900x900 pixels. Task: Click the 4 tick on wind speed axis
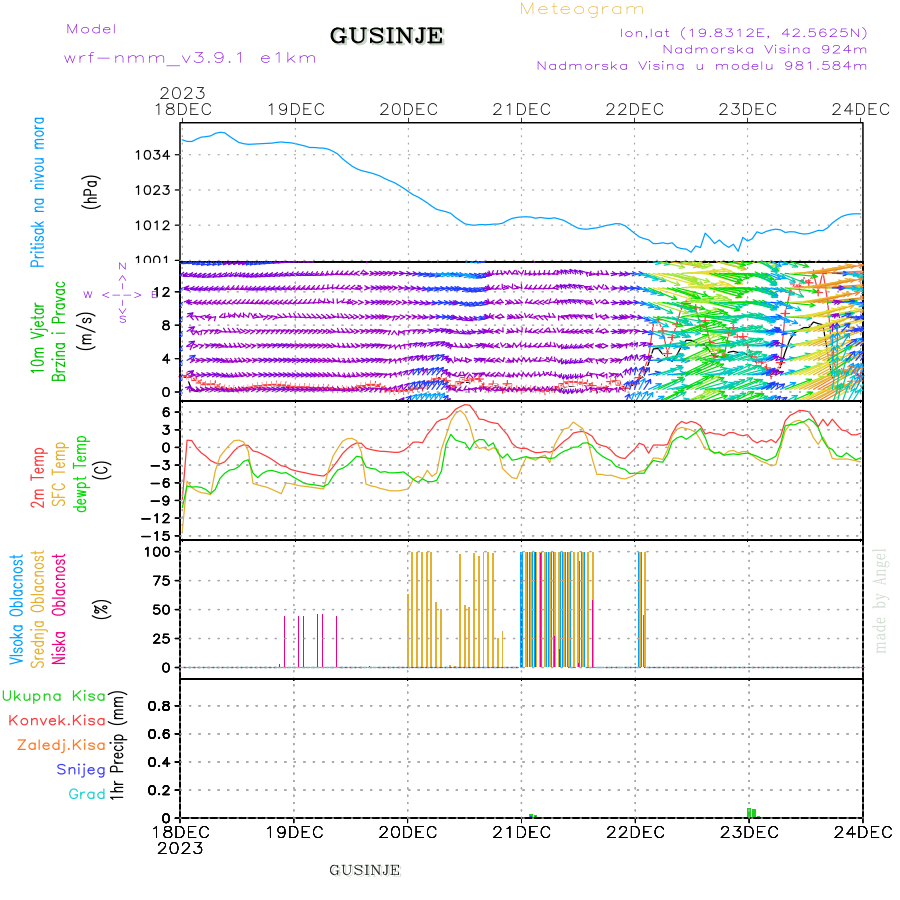166,359
